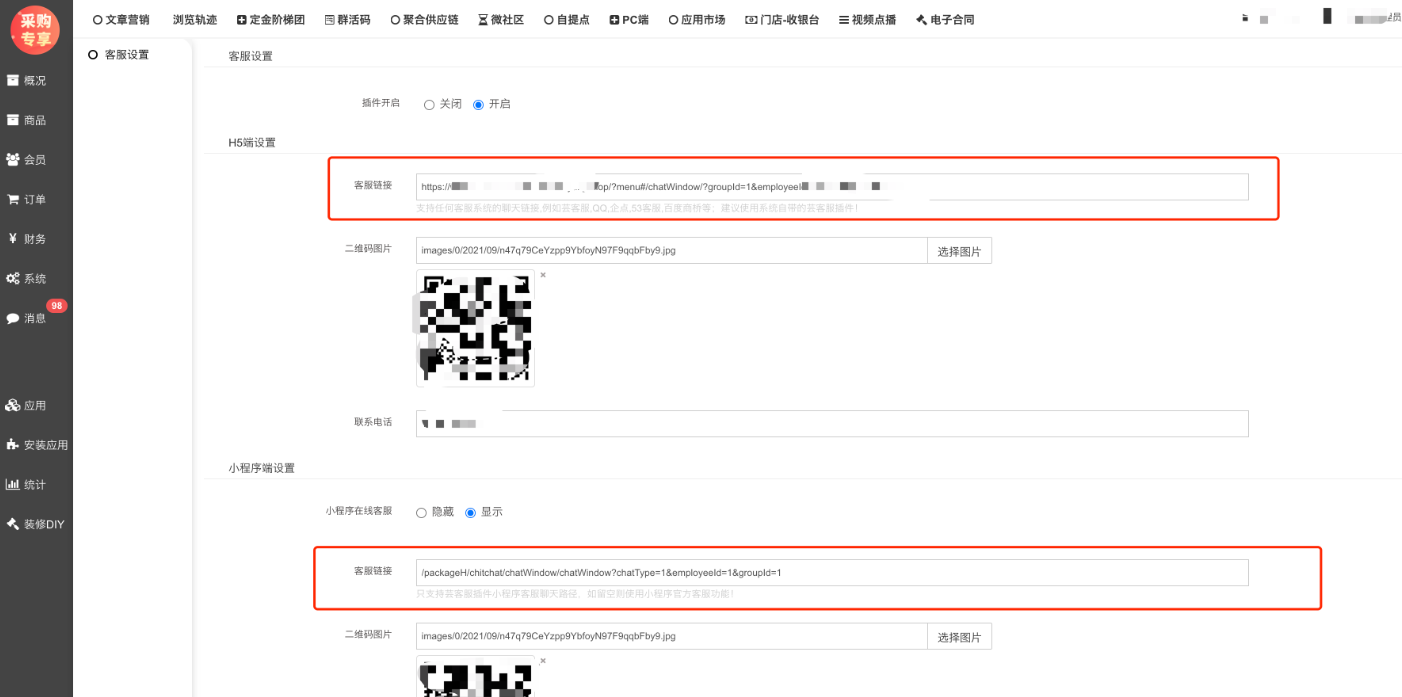Open 消息 messages with 98 badge
Screen dimensions: 1402x697
coord(14,318)
